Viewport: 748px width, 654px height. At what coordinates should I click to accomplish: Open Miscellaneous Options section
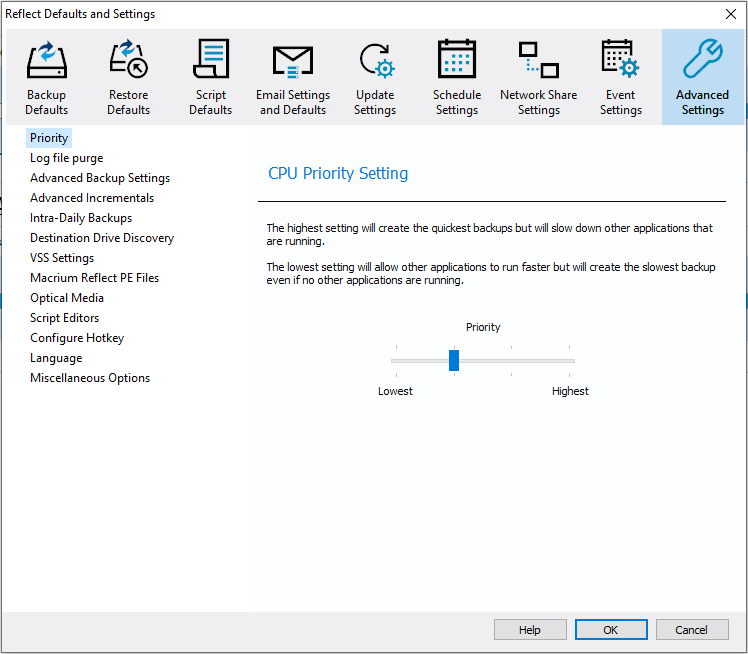coord(90,378)
